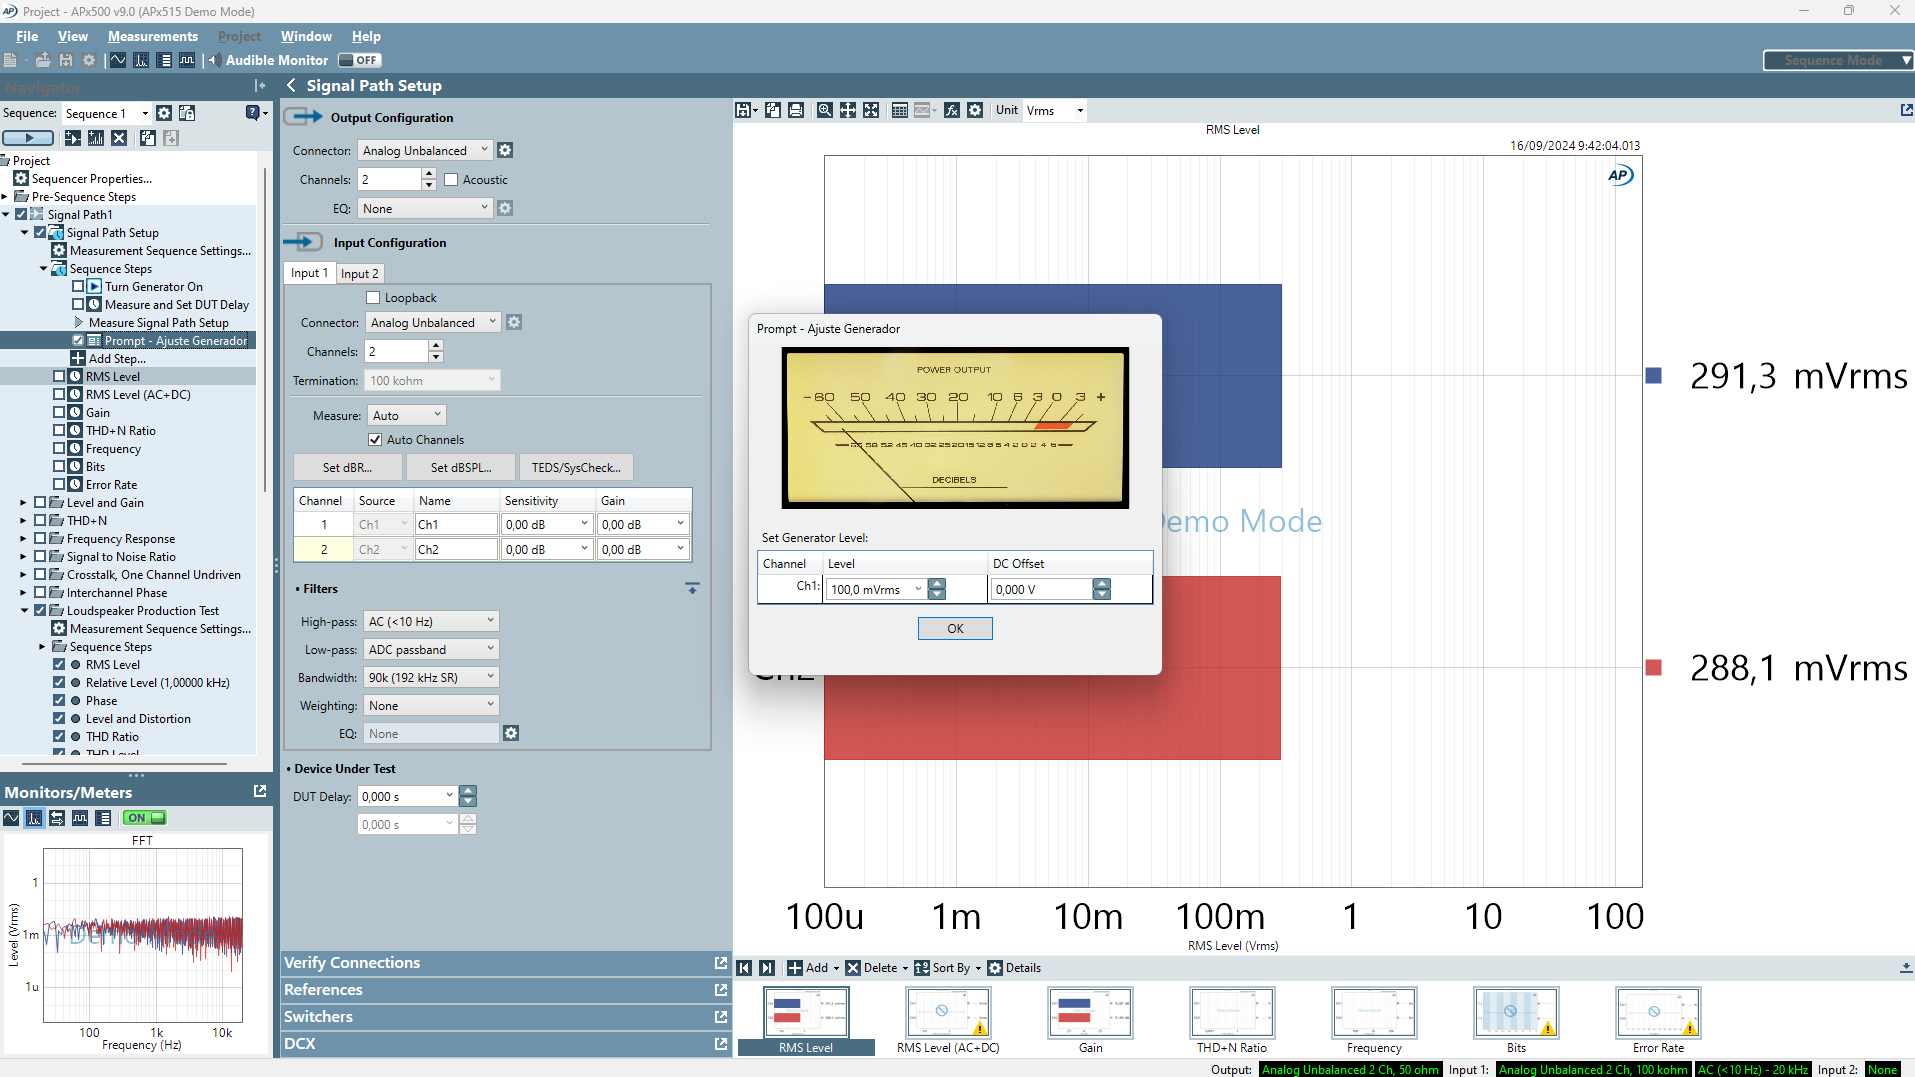Open the Measurements menu

[x=153, y=36]
